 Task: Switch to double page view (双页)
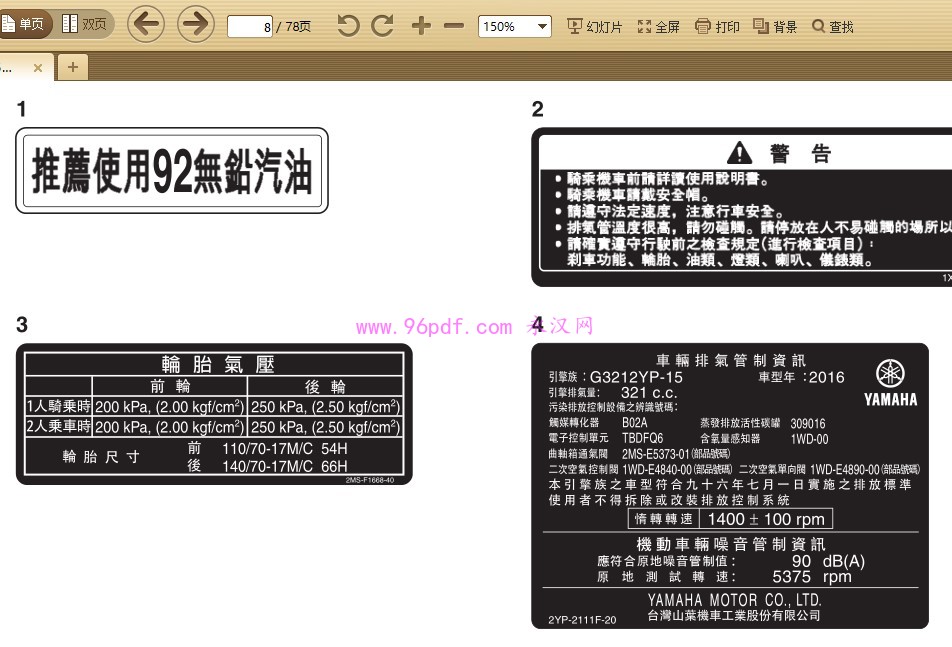click(85, 25)
